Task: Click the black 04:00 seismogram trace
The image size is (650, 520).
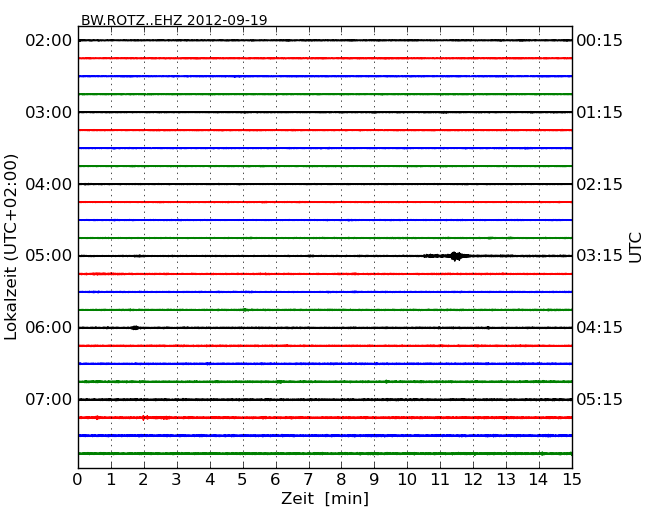Action: coord(325,184)
